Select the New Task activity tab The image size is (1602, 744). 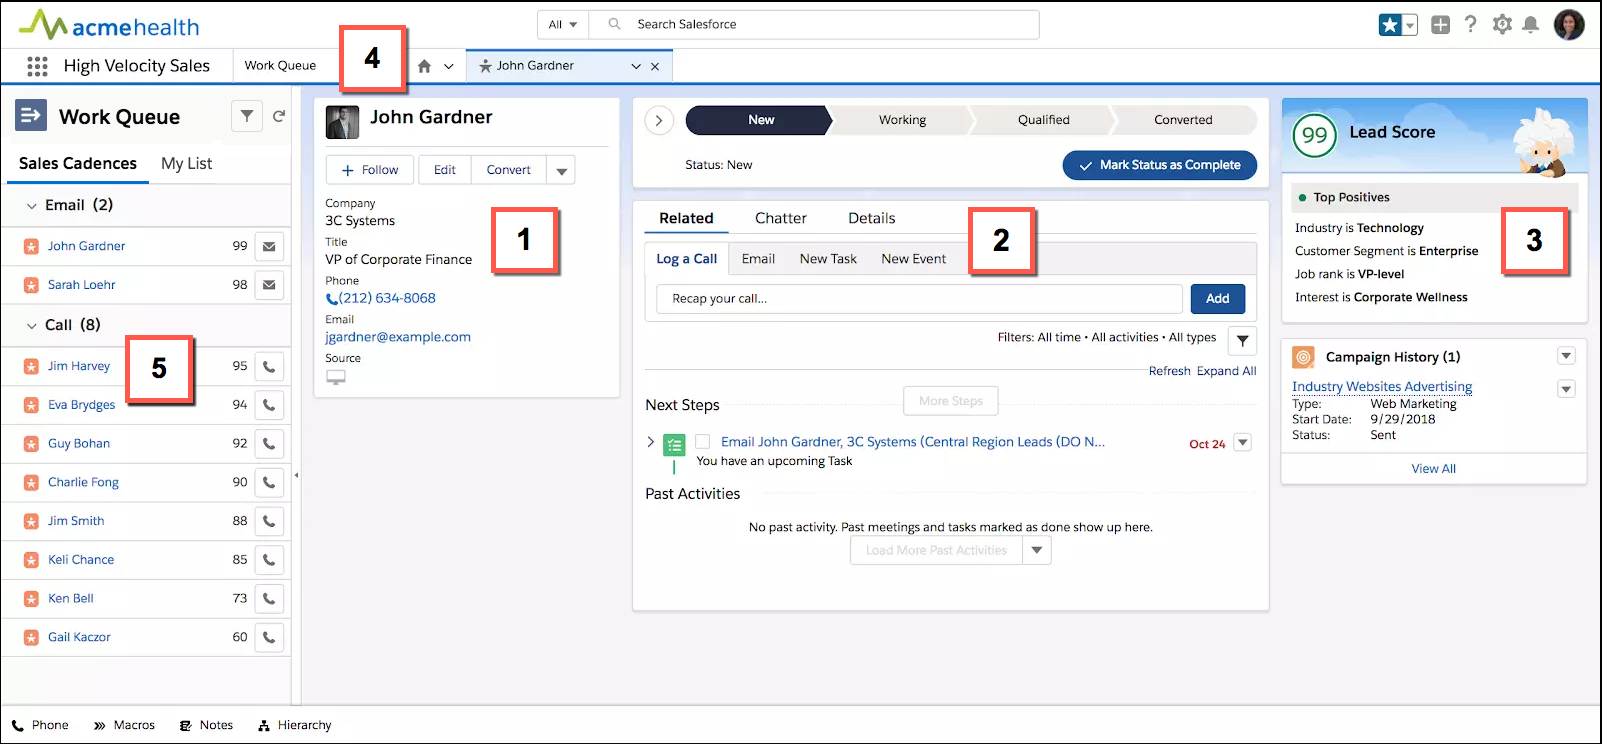[828, 259]
